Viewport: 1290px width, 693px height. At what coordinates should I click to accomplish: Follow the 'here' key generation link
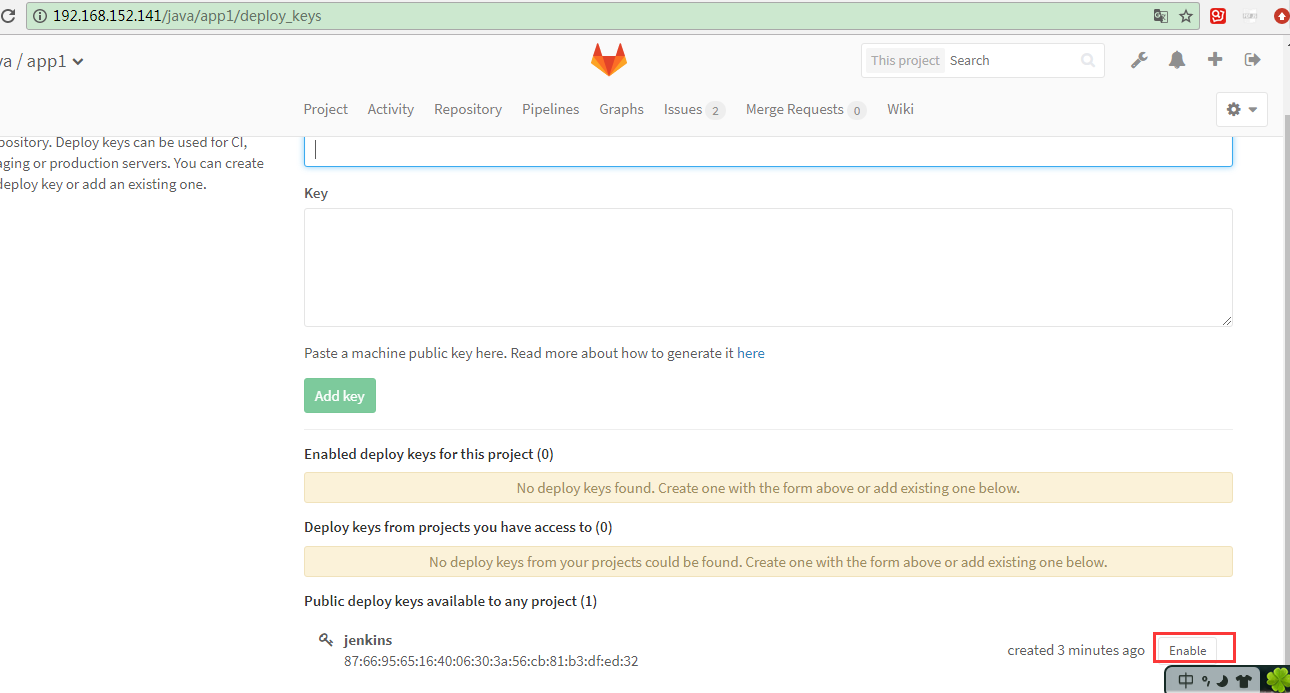[751, 353]
